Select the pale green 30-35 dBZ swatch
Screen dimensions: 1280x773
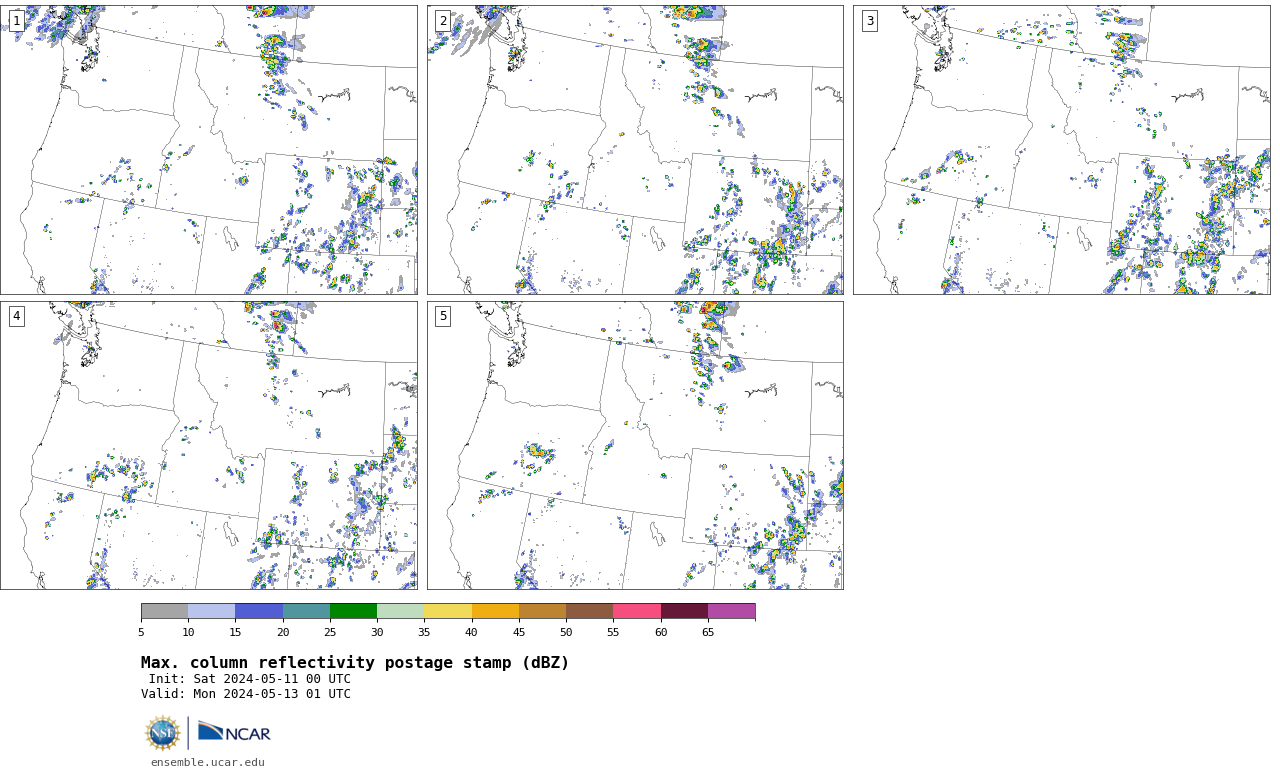point(401,611)
